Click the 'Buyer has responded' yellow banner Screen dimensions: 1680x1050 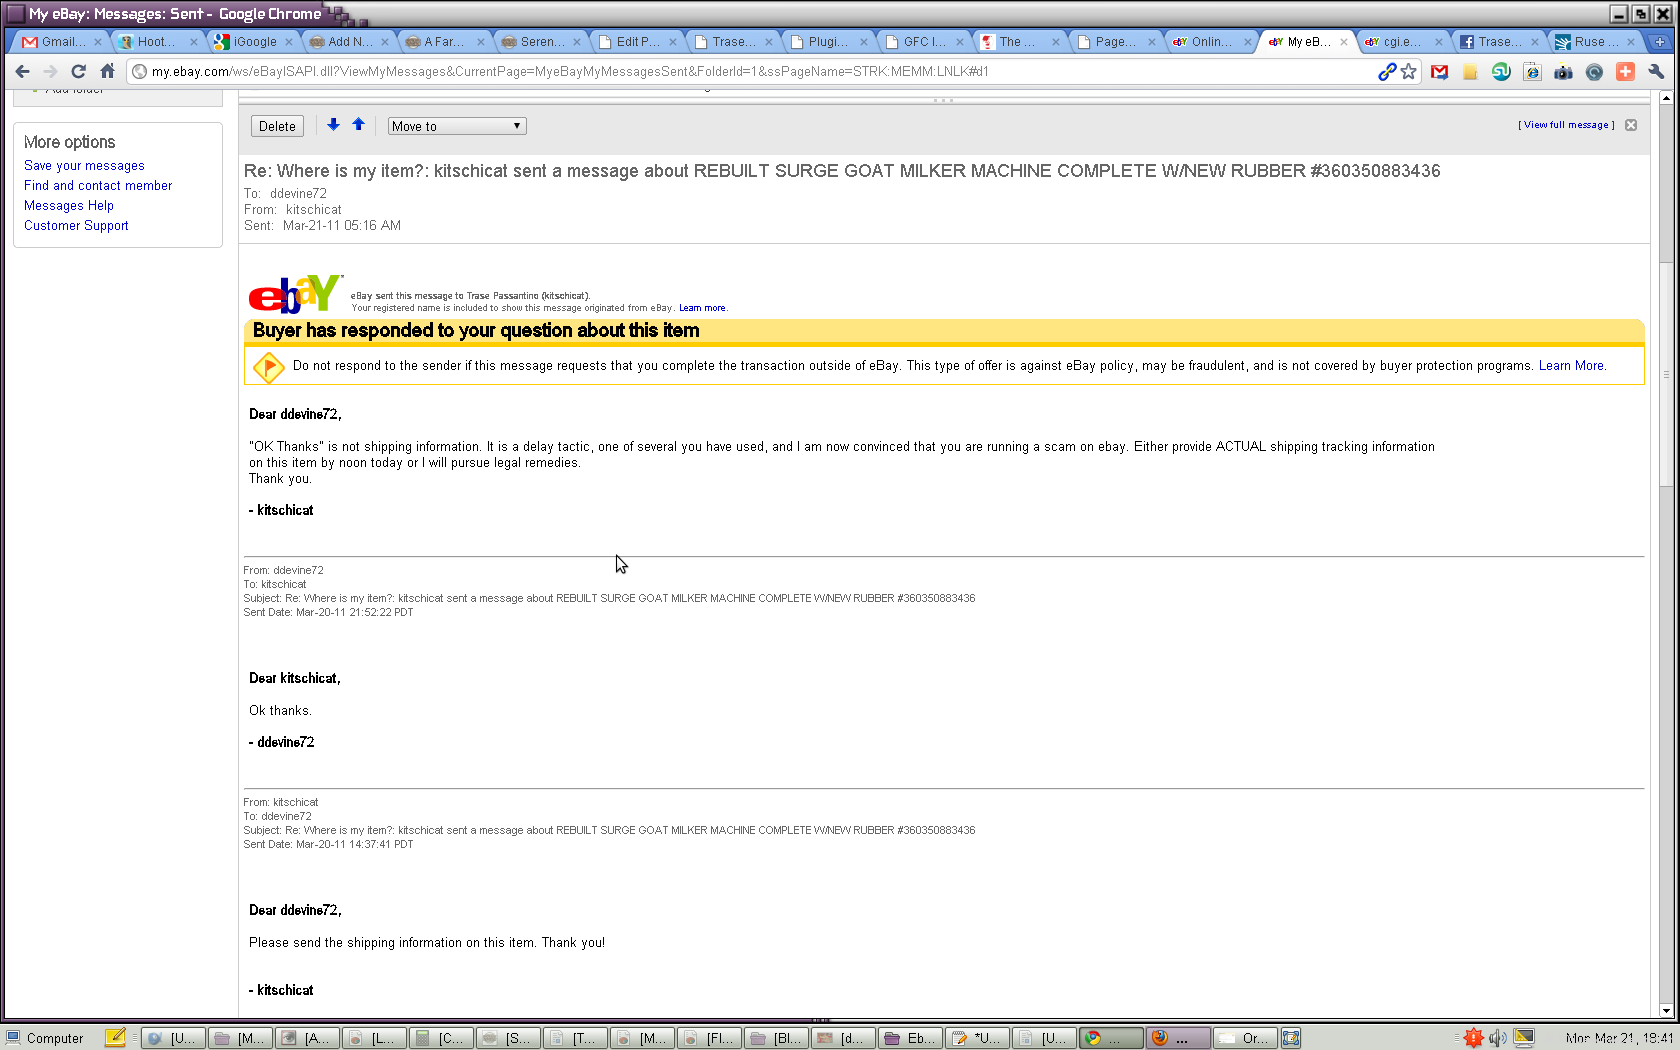point(944,331)
